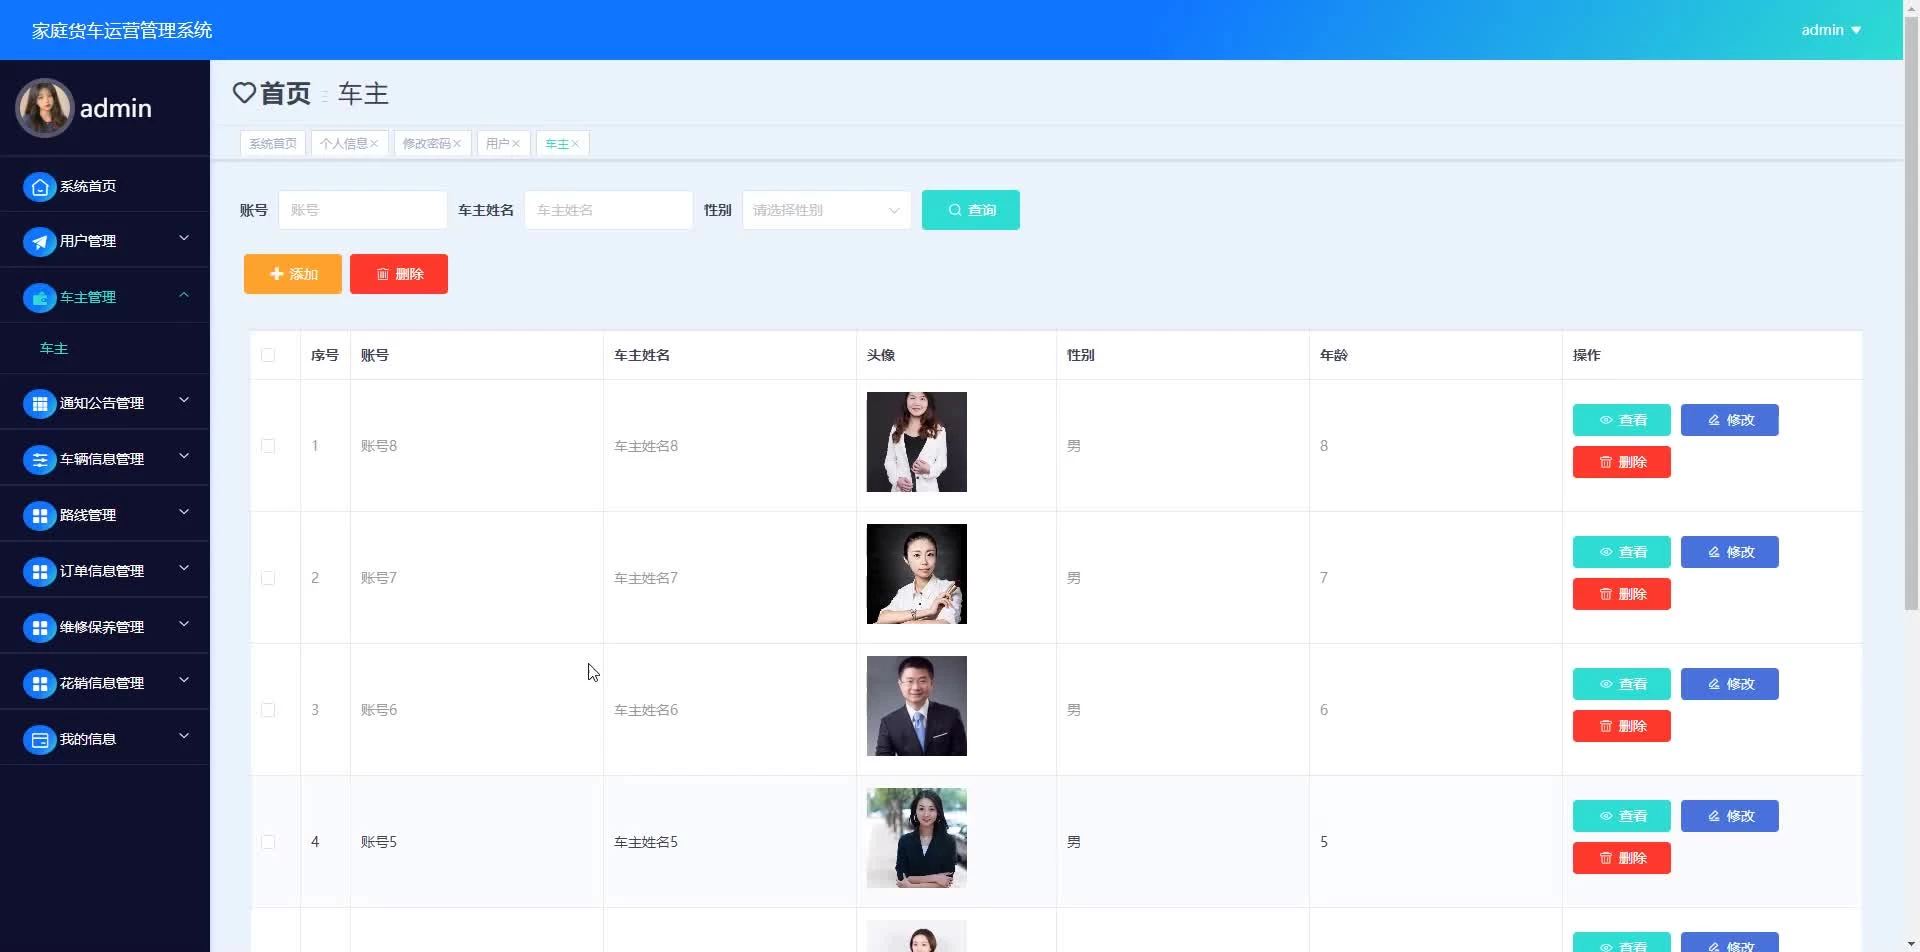This screenshot has height=952, width=1920.
Task: Close the 车主 tab
Action: pyautogui.click(x=575, y=144)
